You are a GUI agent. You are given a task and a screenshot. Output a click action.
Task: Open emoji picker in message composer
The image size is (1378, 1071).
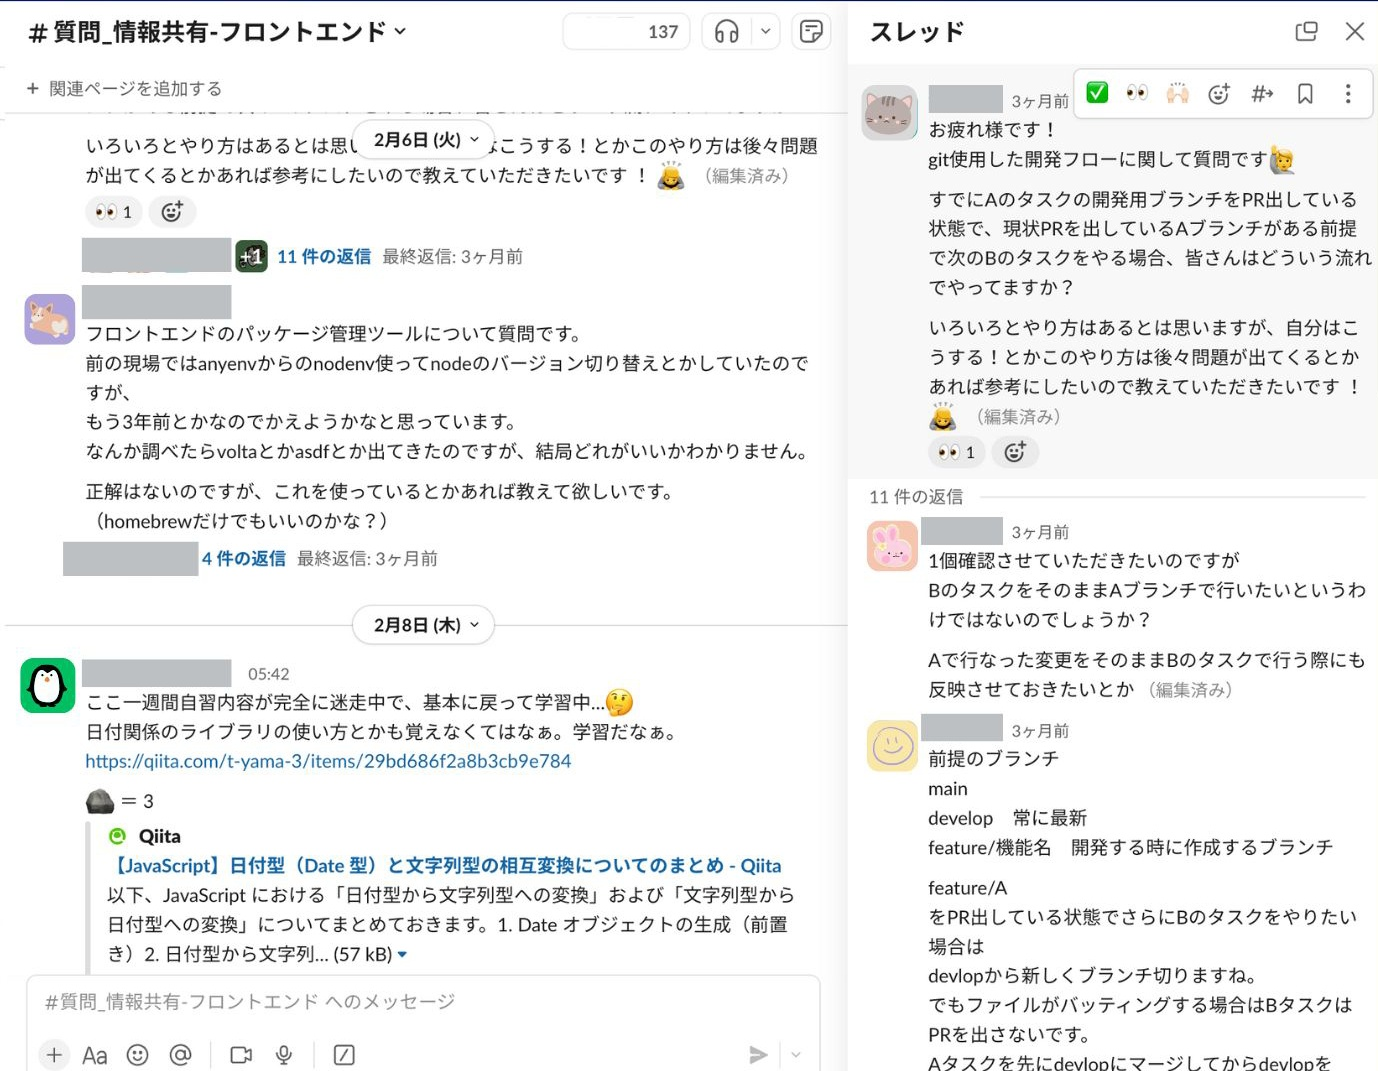click(x=138, y=1055)
